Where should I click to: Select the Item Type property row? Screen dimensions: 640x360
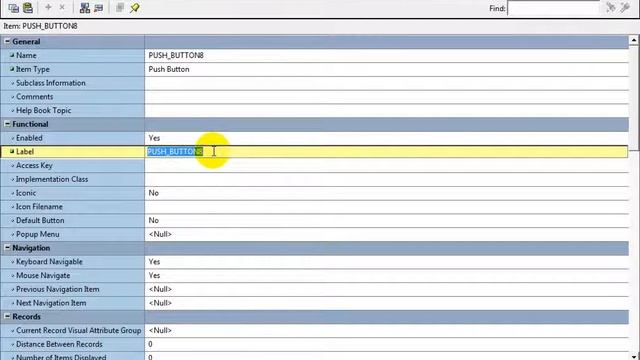click(x=314, y=69)
